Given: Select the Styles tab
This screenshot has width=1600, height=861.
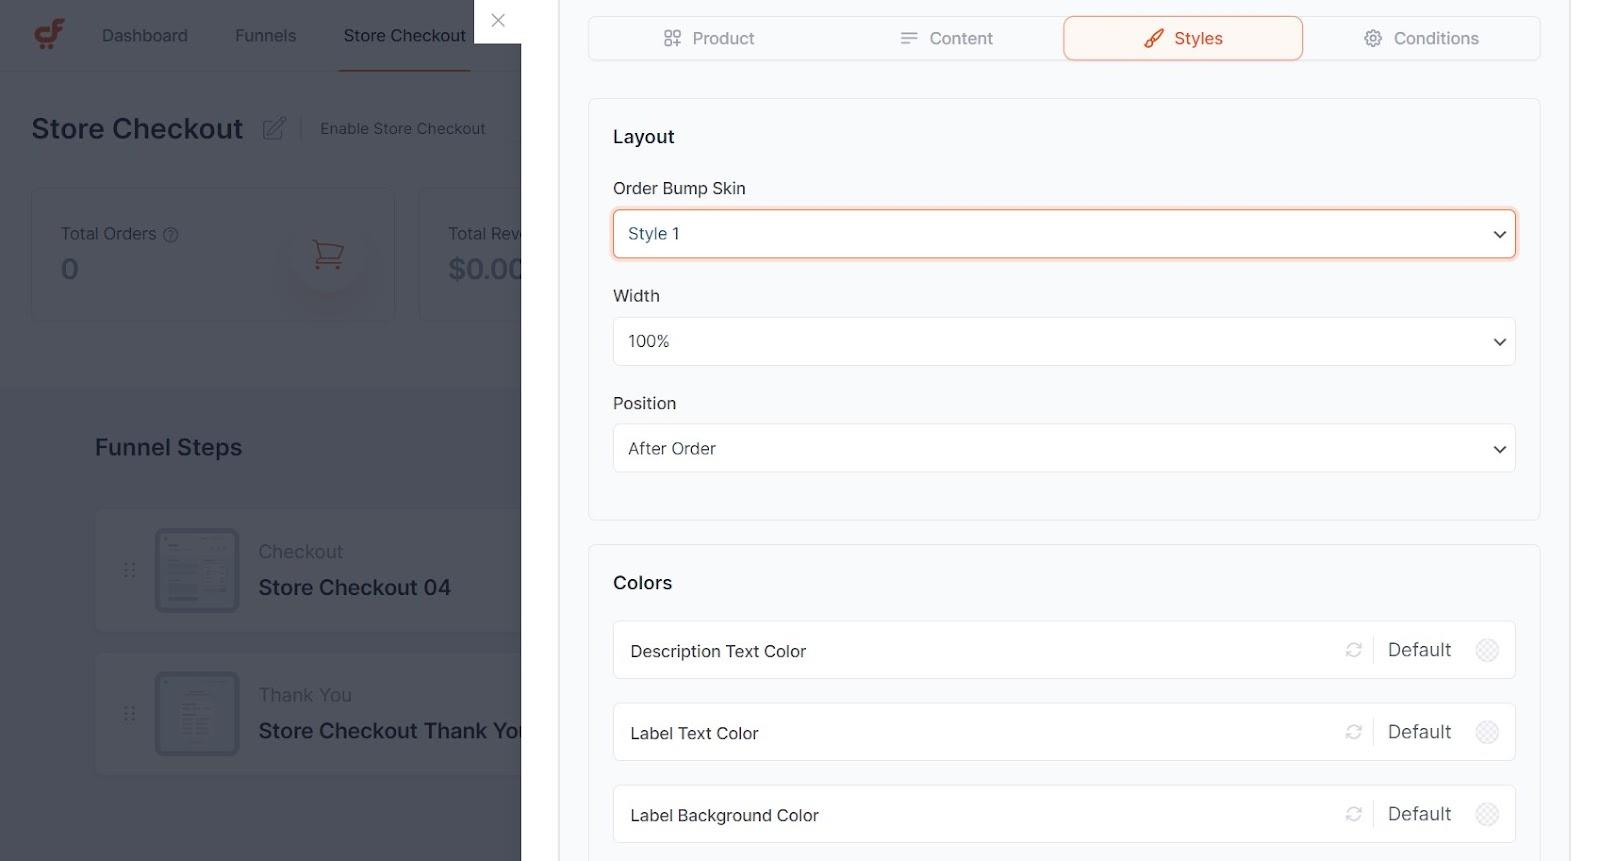Looking at the screenshot, I should click(1183, 38).
